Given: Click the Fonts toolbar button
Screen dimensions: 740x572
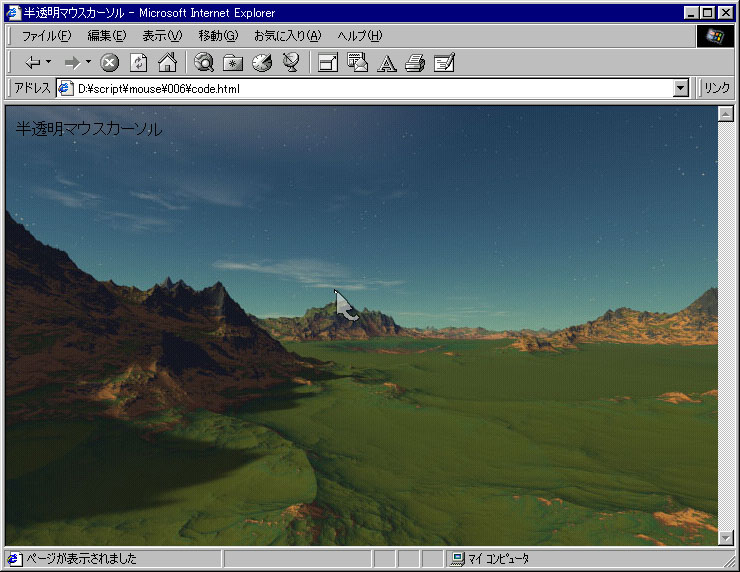Looking at the screenshot, I should tap(386, 63).
